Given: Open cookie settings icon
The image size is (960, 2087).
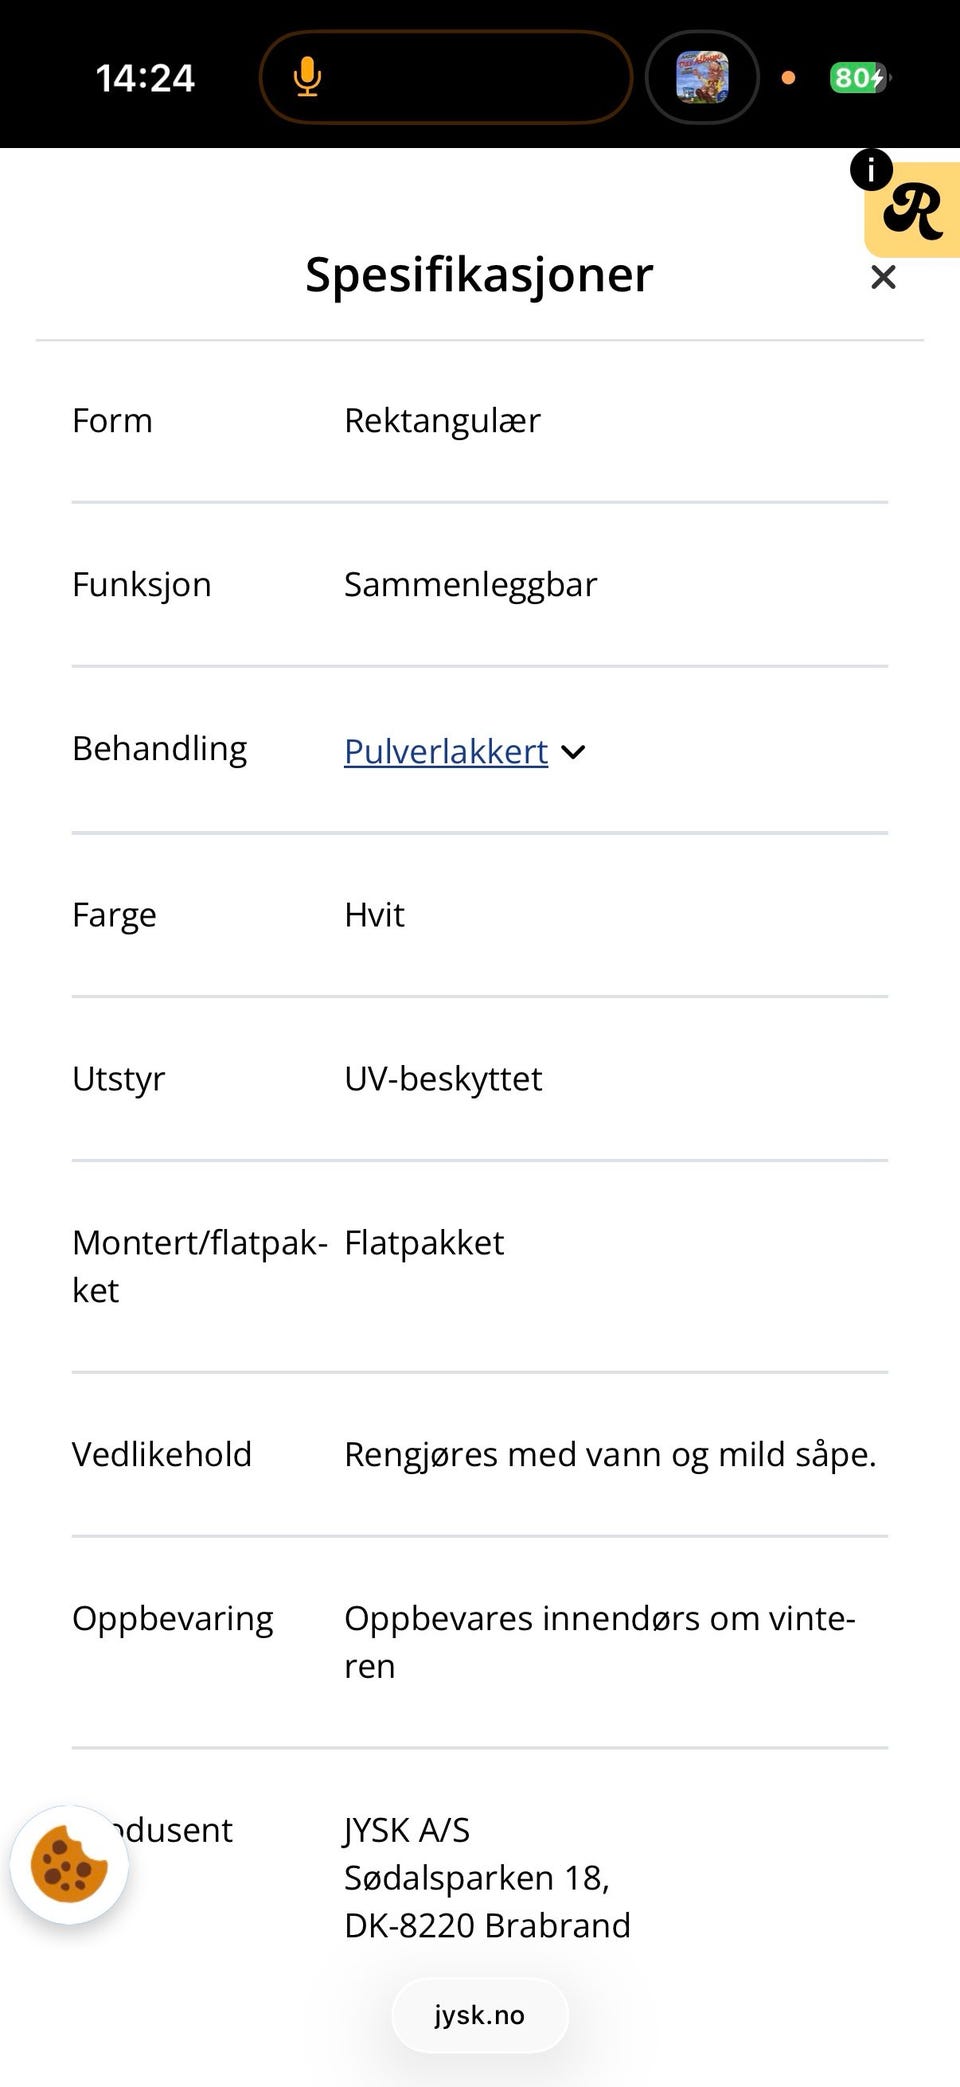Looking at the screenshot, I should [69, 1864].
